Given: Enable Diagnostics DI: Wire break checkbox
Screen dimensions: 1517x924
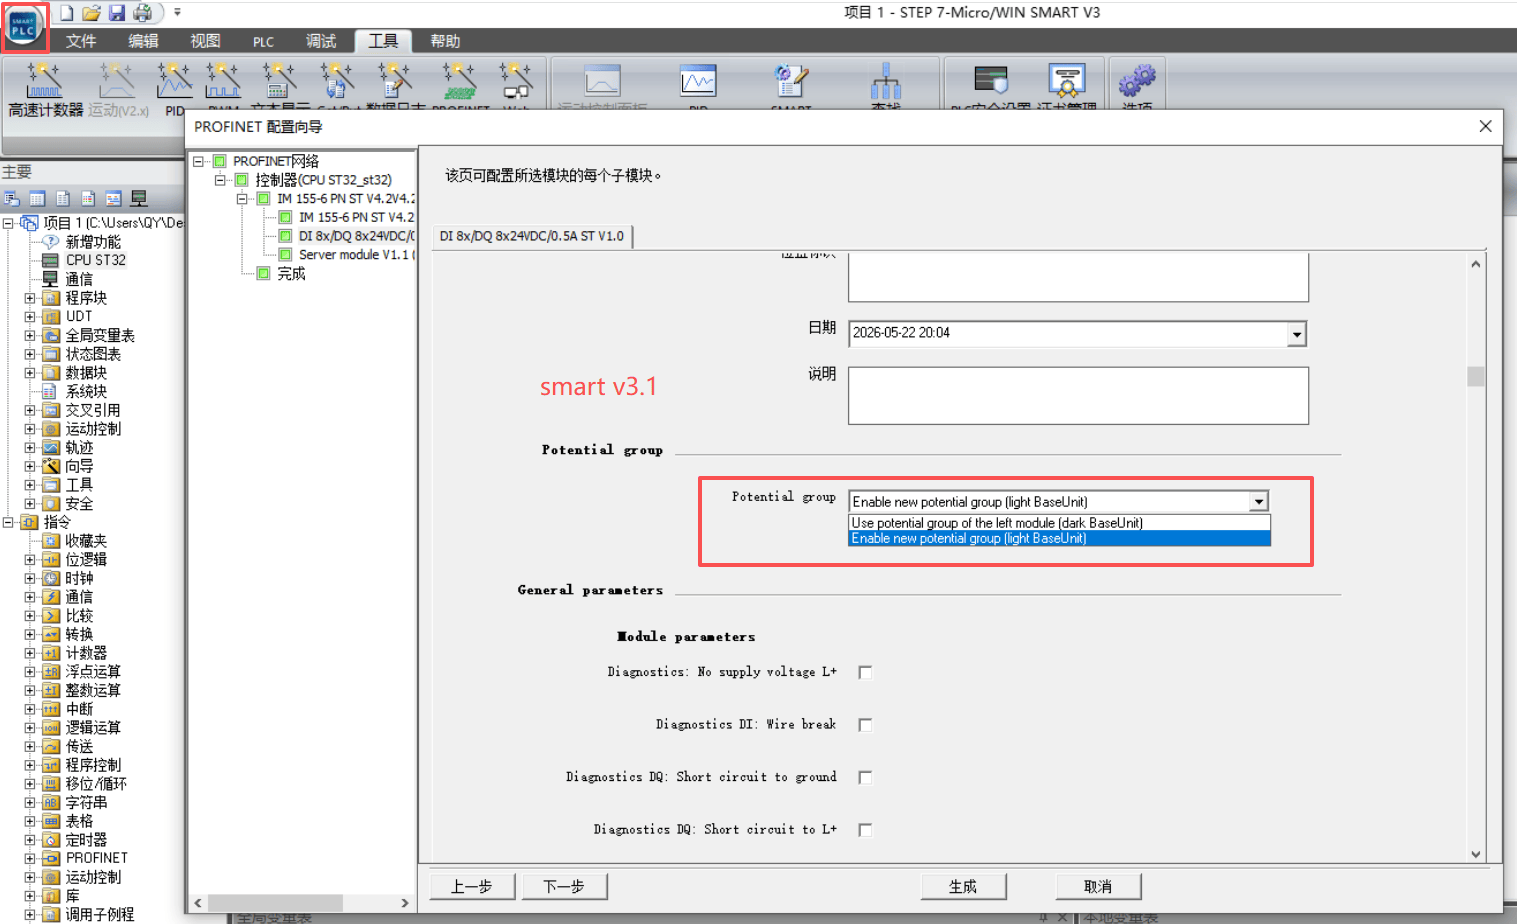Looking at the screenshot, I should point(865,725).
